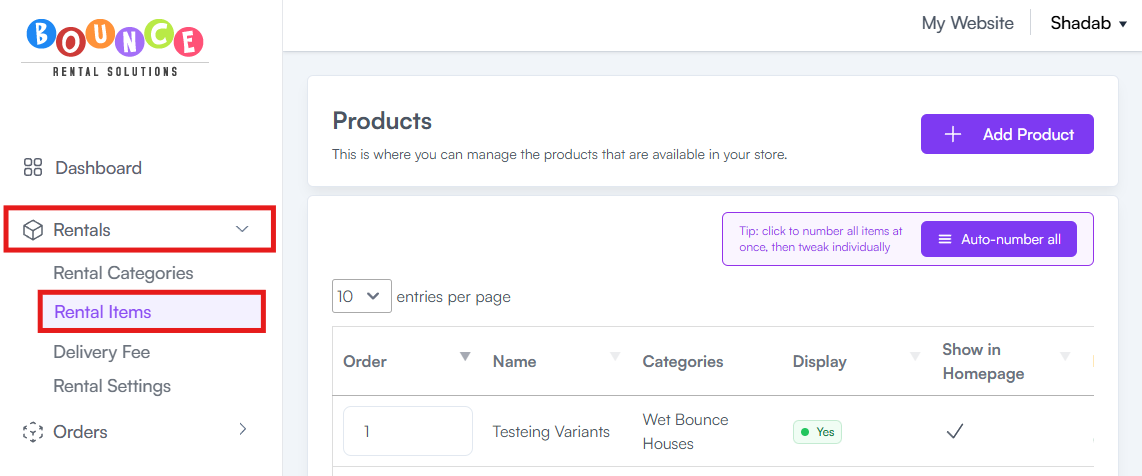Open the Dashboard menu item
This screenshot has height=476, width=1142.
tap(98, 168)
